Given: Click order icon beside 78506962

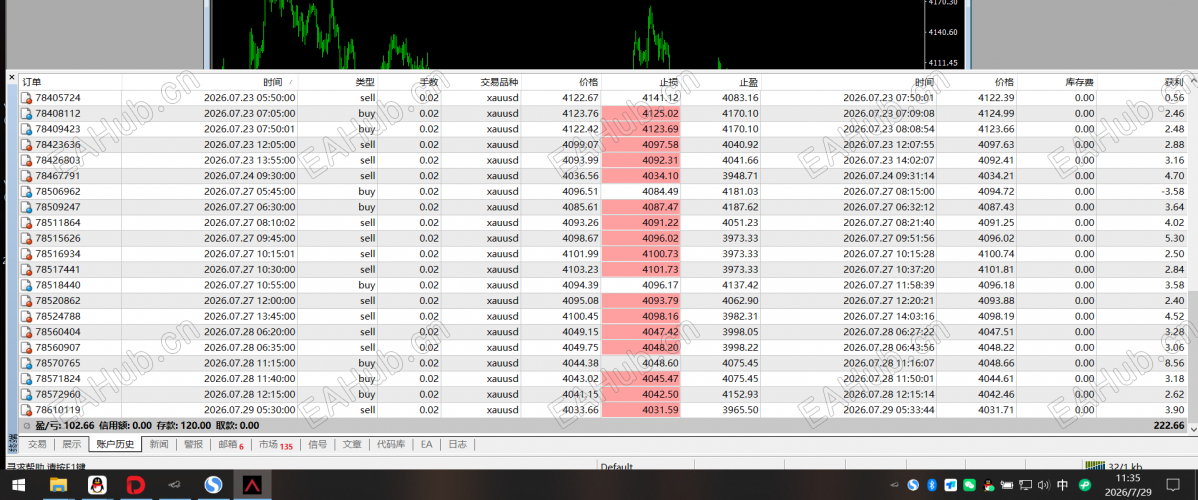Looking at the screenshot, I should 26,192.
